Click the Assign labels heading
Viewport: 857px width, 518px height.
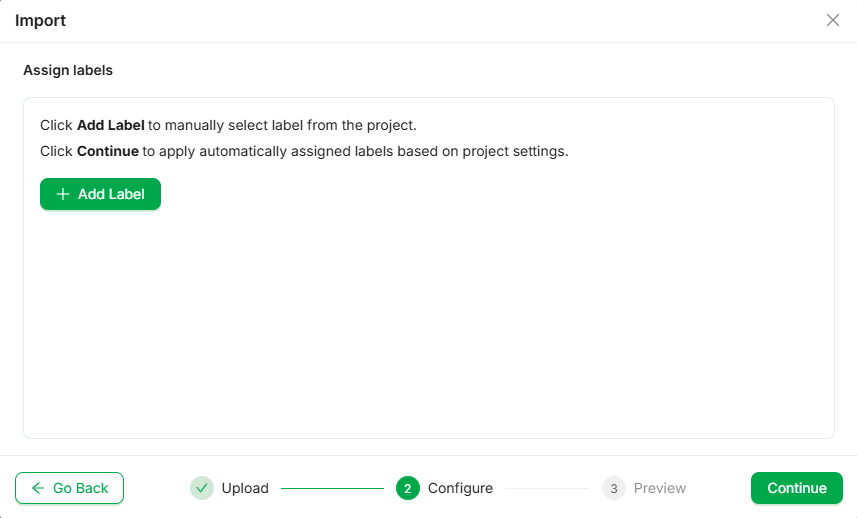pos(68,70)
